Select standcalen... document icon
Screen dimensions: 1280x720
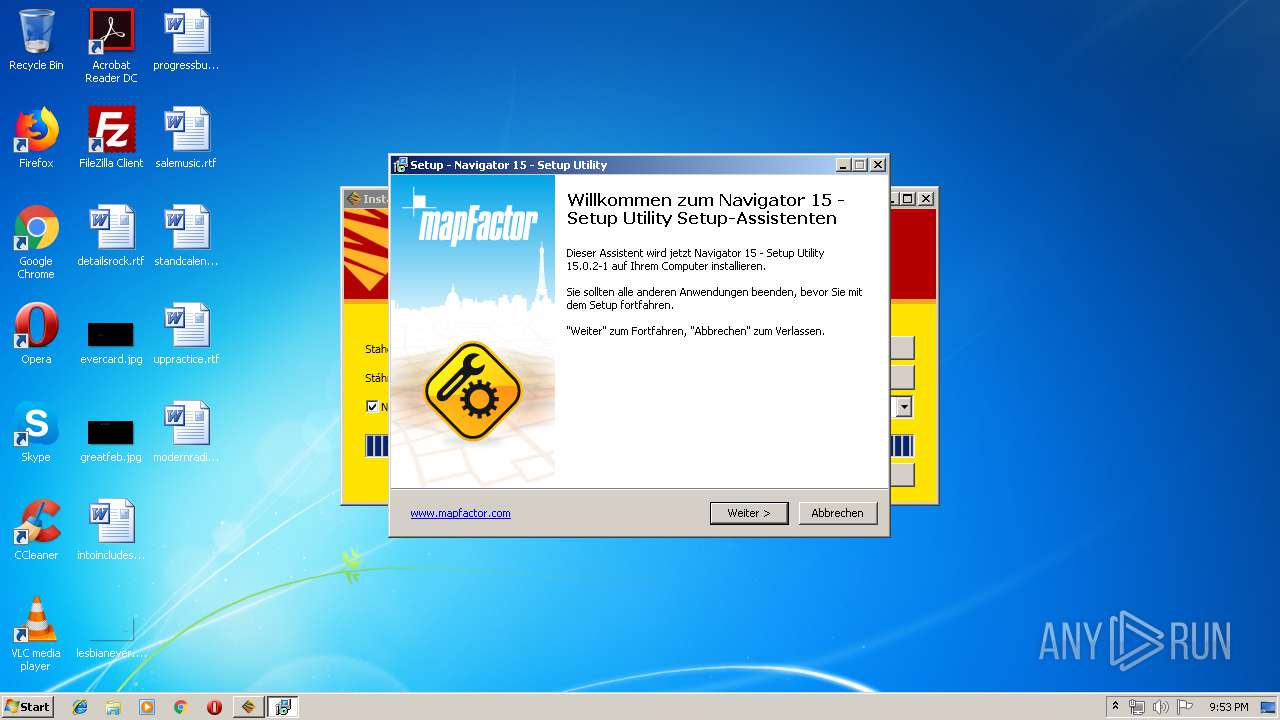coord(186,236)
